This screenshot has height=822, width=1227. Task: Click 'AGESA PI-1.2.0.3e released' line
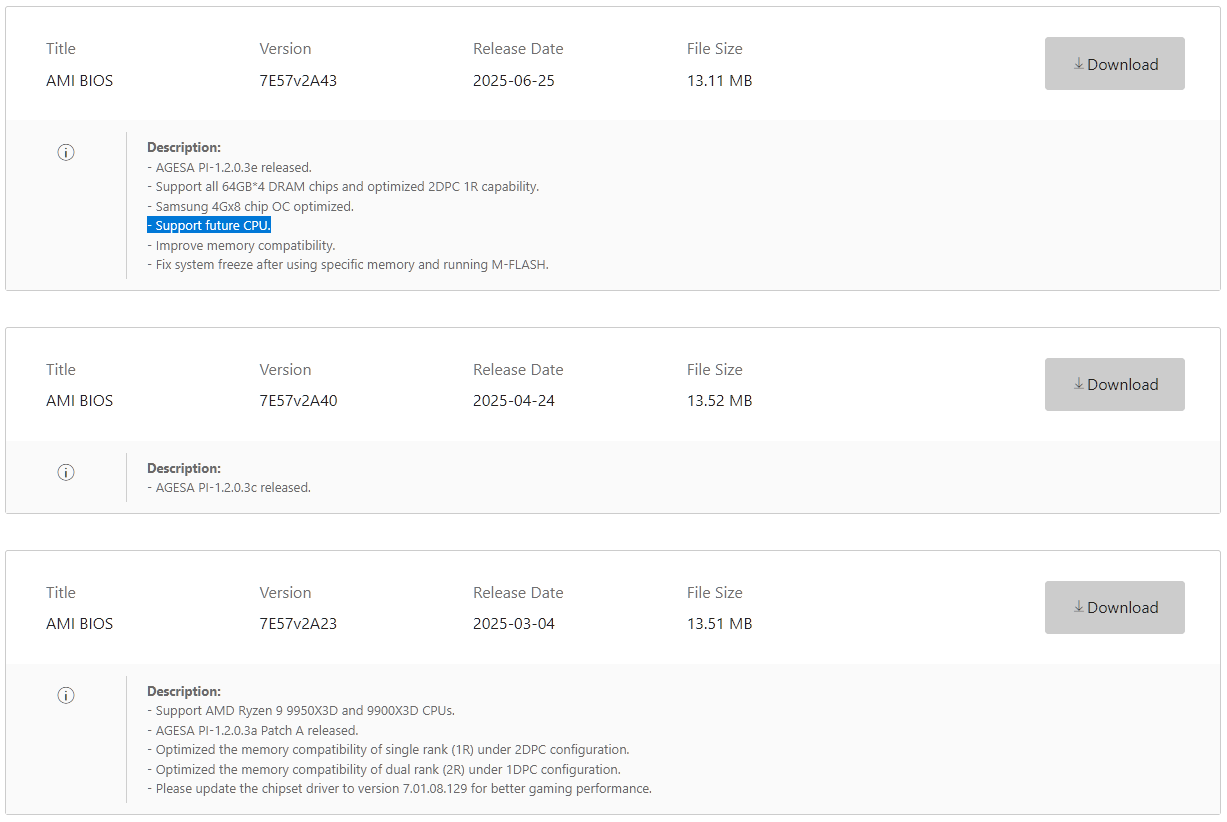point(229,167)
